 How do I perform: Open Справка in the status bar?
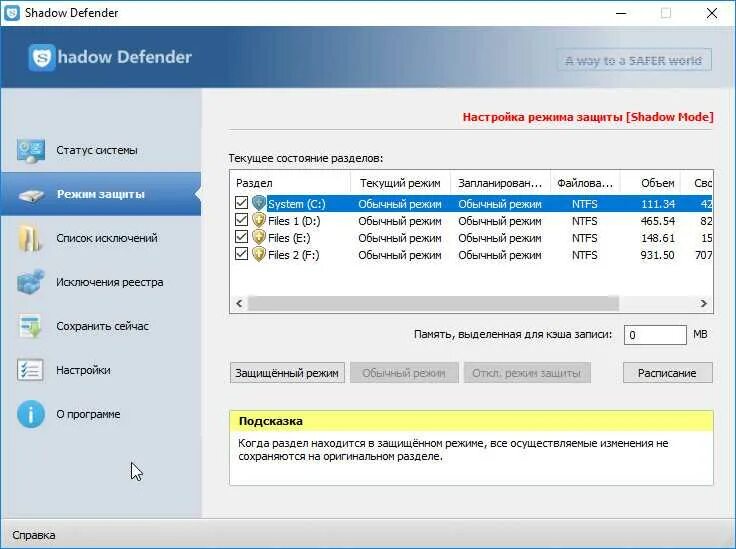34,535
